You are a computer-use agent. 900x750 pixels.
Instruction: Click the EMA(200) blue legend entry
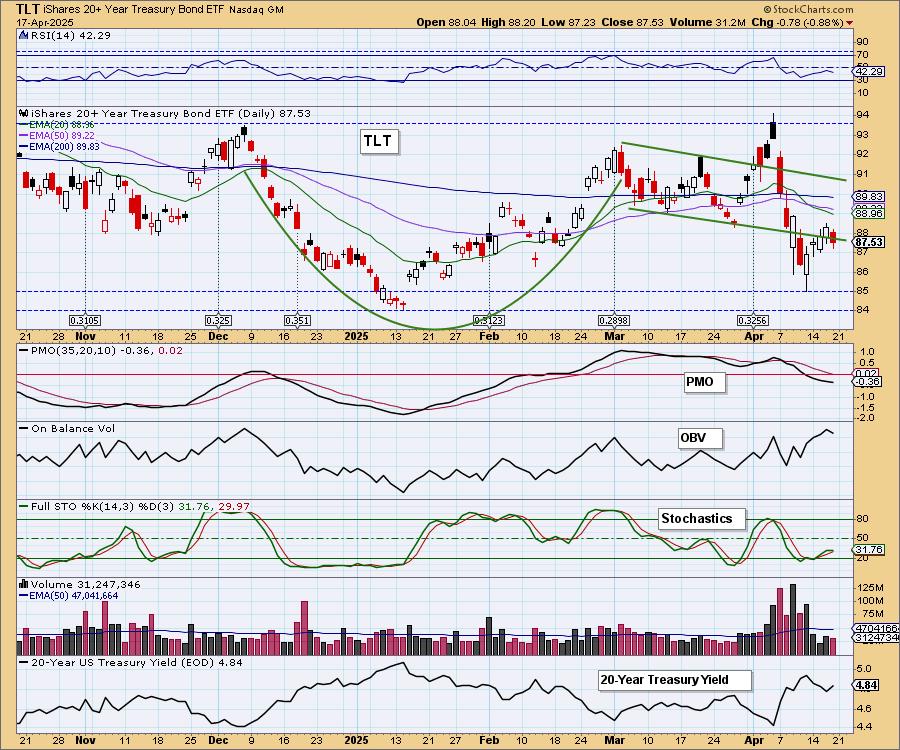point(59,146)
